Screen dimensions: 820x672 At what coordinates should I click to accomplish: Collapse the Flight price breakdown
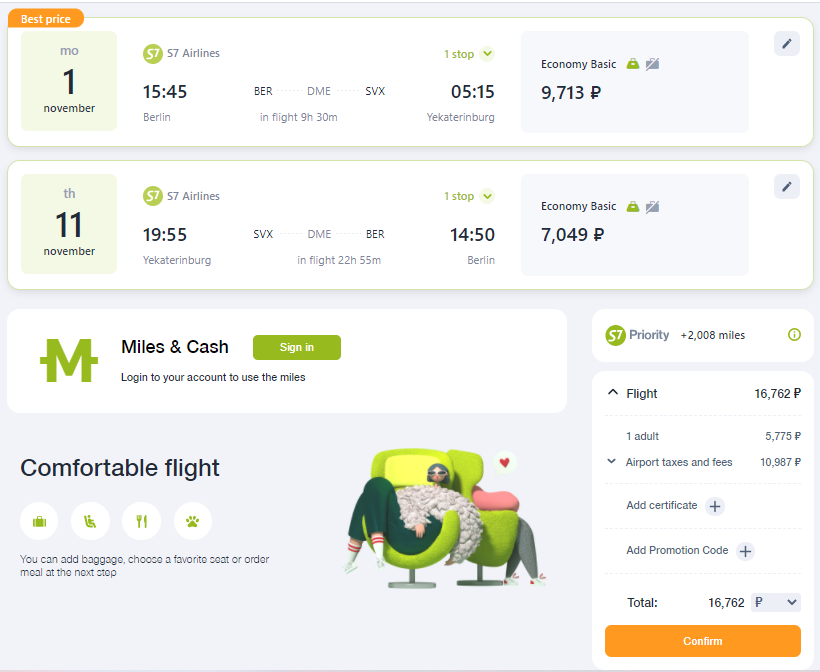(613, 393)
